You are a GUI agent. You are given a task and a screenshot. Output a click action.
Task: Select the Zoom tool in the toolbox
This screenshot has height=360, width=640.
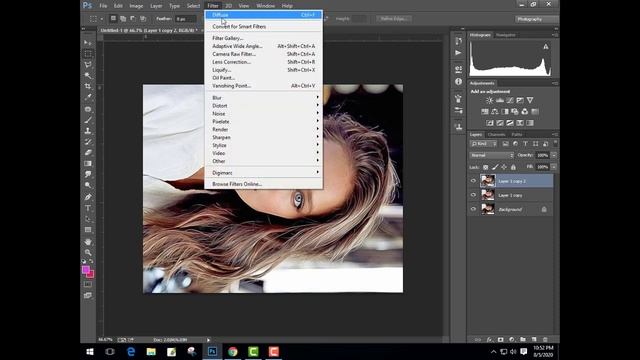tap(88, 252)
